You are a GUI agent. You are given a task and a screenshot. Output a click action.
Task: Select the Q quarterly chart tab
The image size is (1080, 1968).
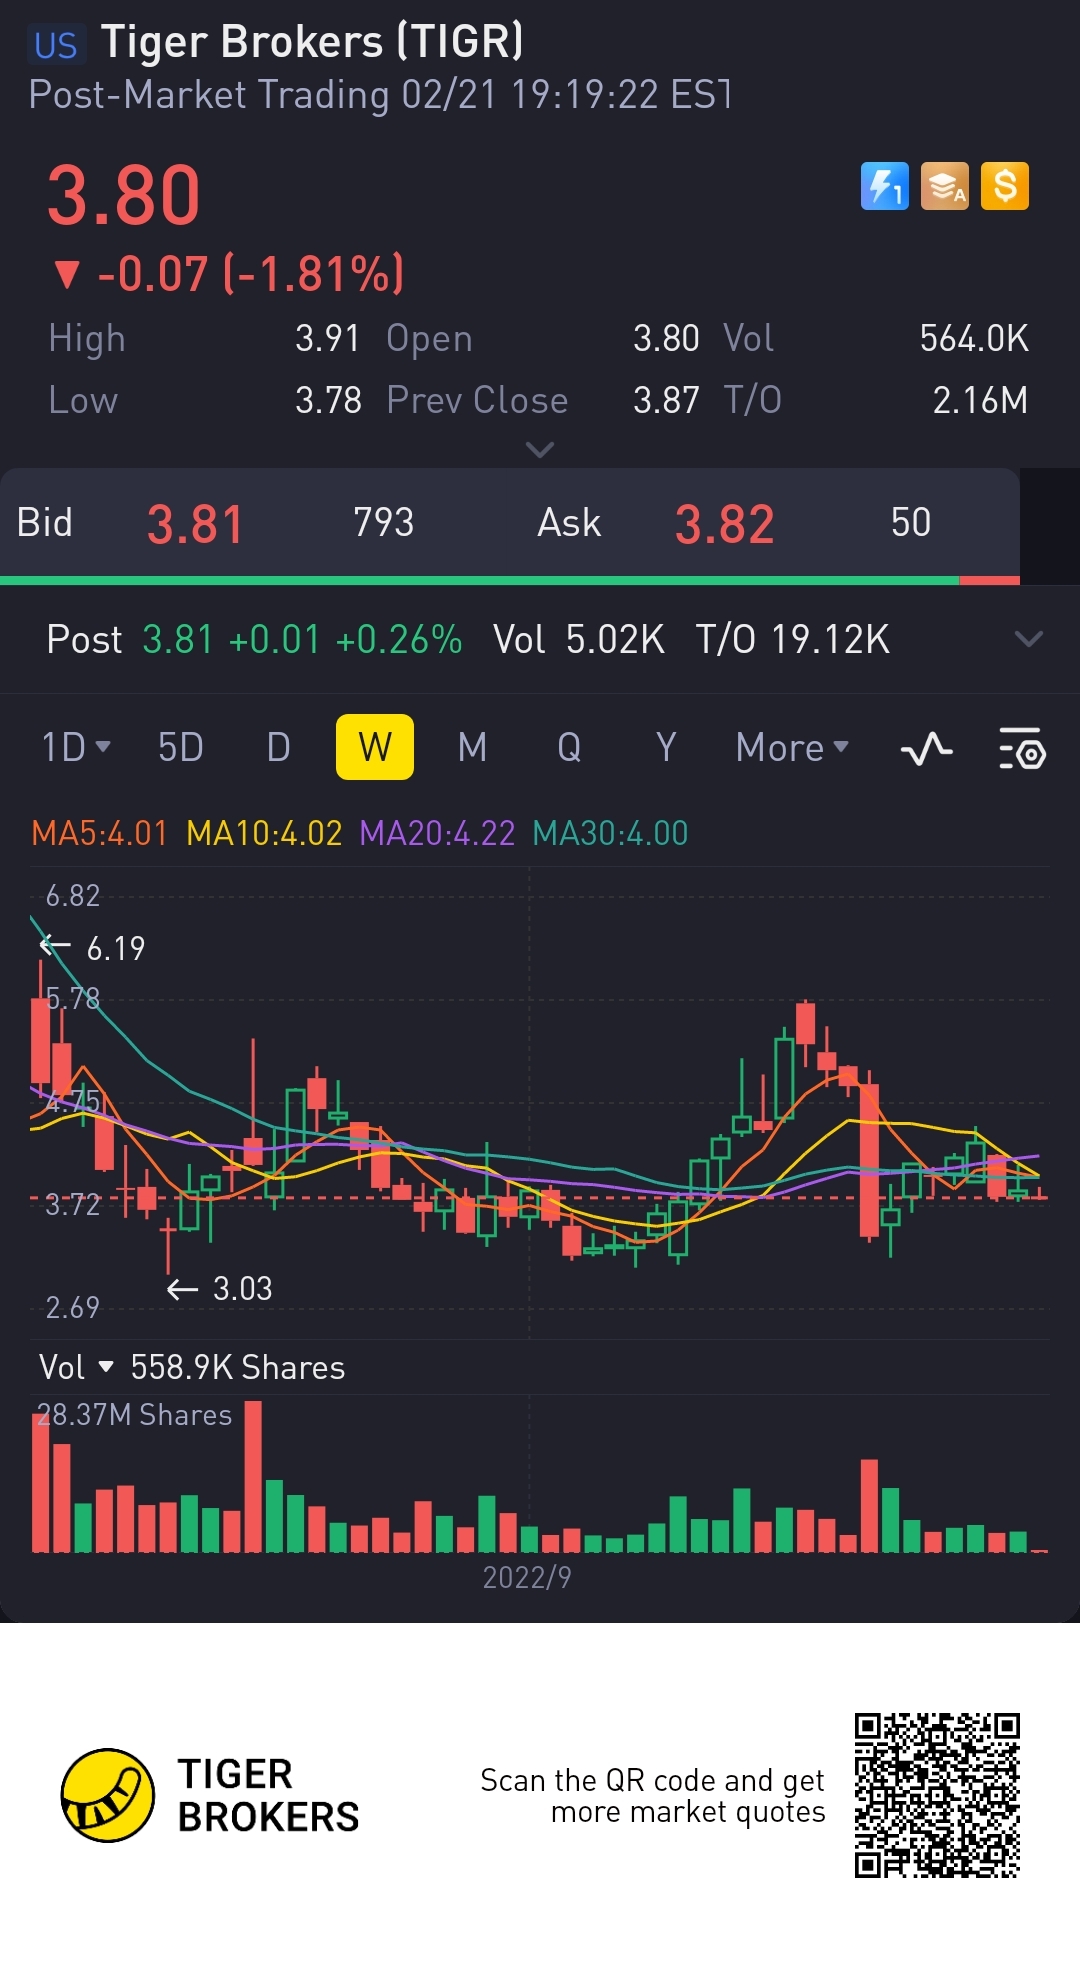569,747
